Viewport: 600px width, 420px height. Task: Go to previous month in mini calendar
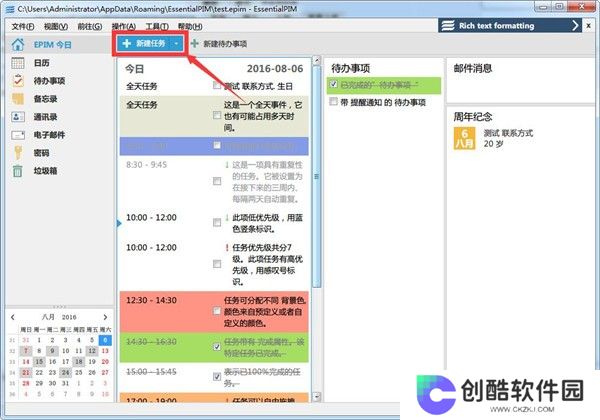[13, 317]
